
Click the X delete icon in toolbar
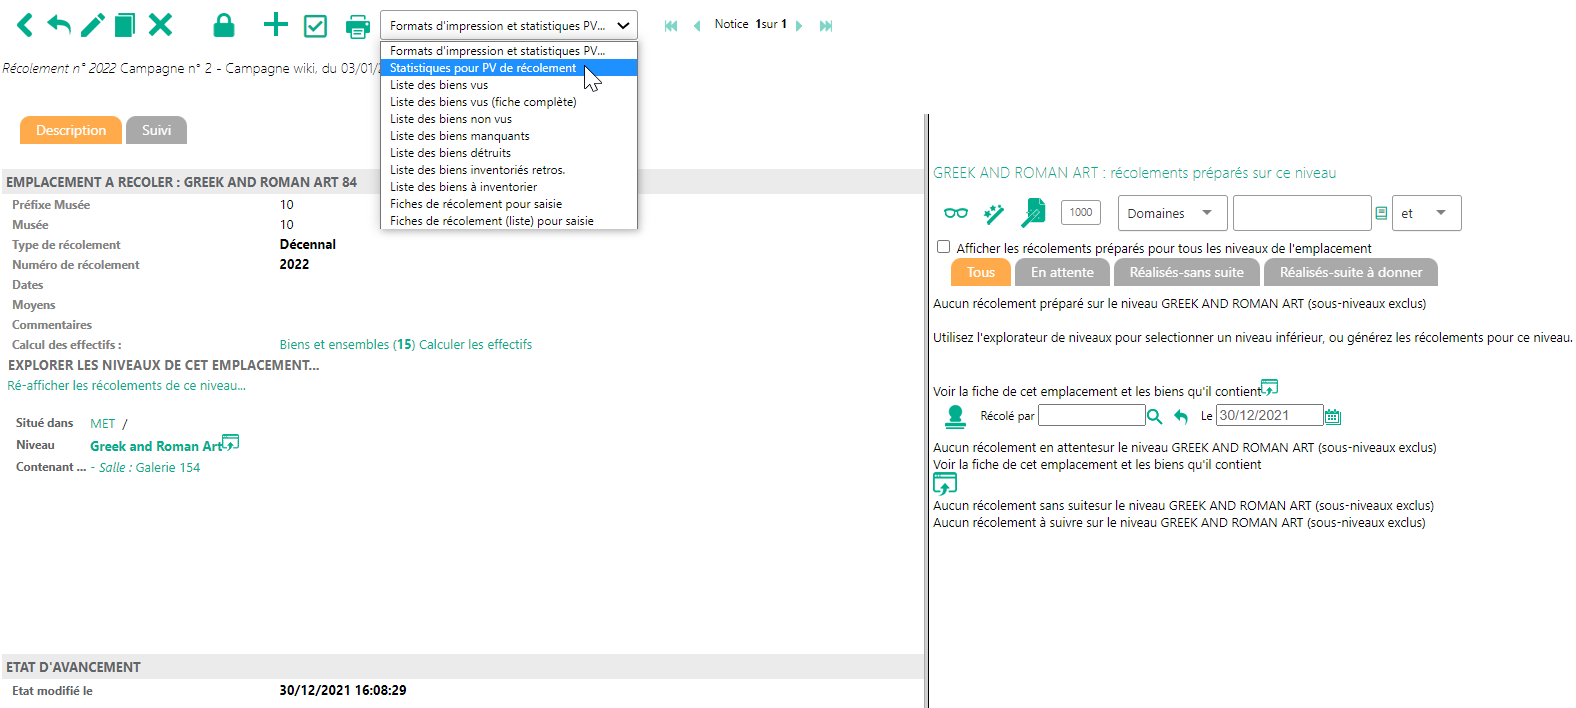click(x=160, y=25)
